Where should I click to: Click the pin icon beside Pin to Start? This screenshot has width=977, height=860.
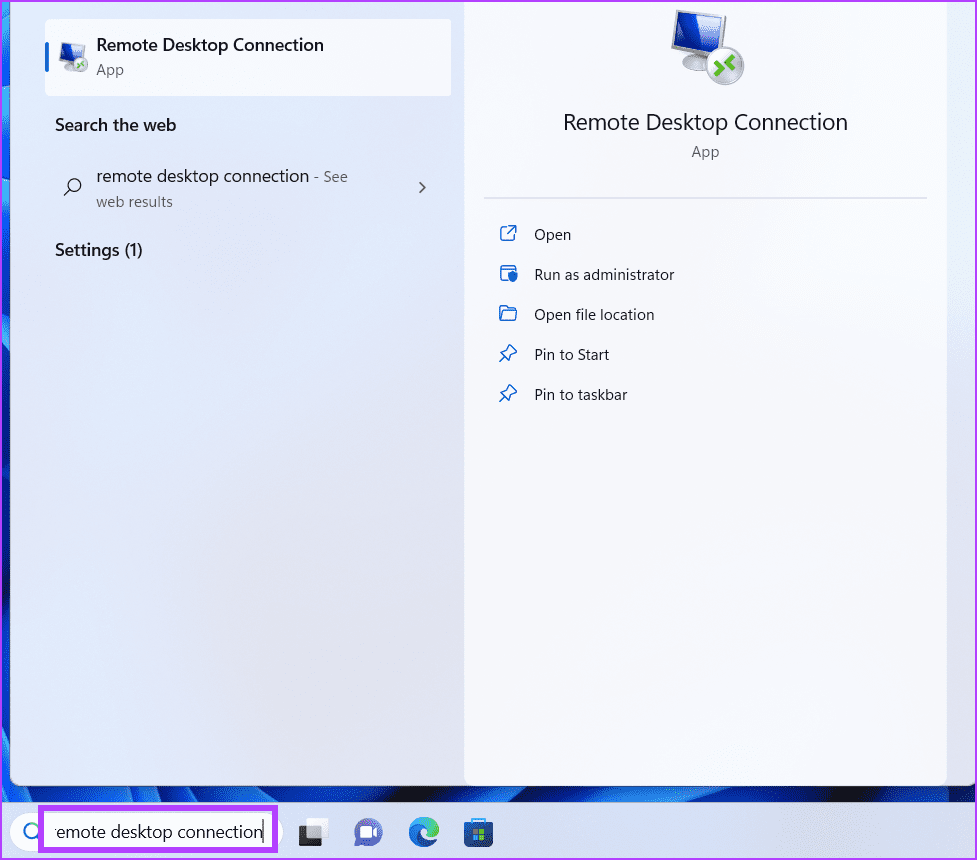[x=508, y=353]
